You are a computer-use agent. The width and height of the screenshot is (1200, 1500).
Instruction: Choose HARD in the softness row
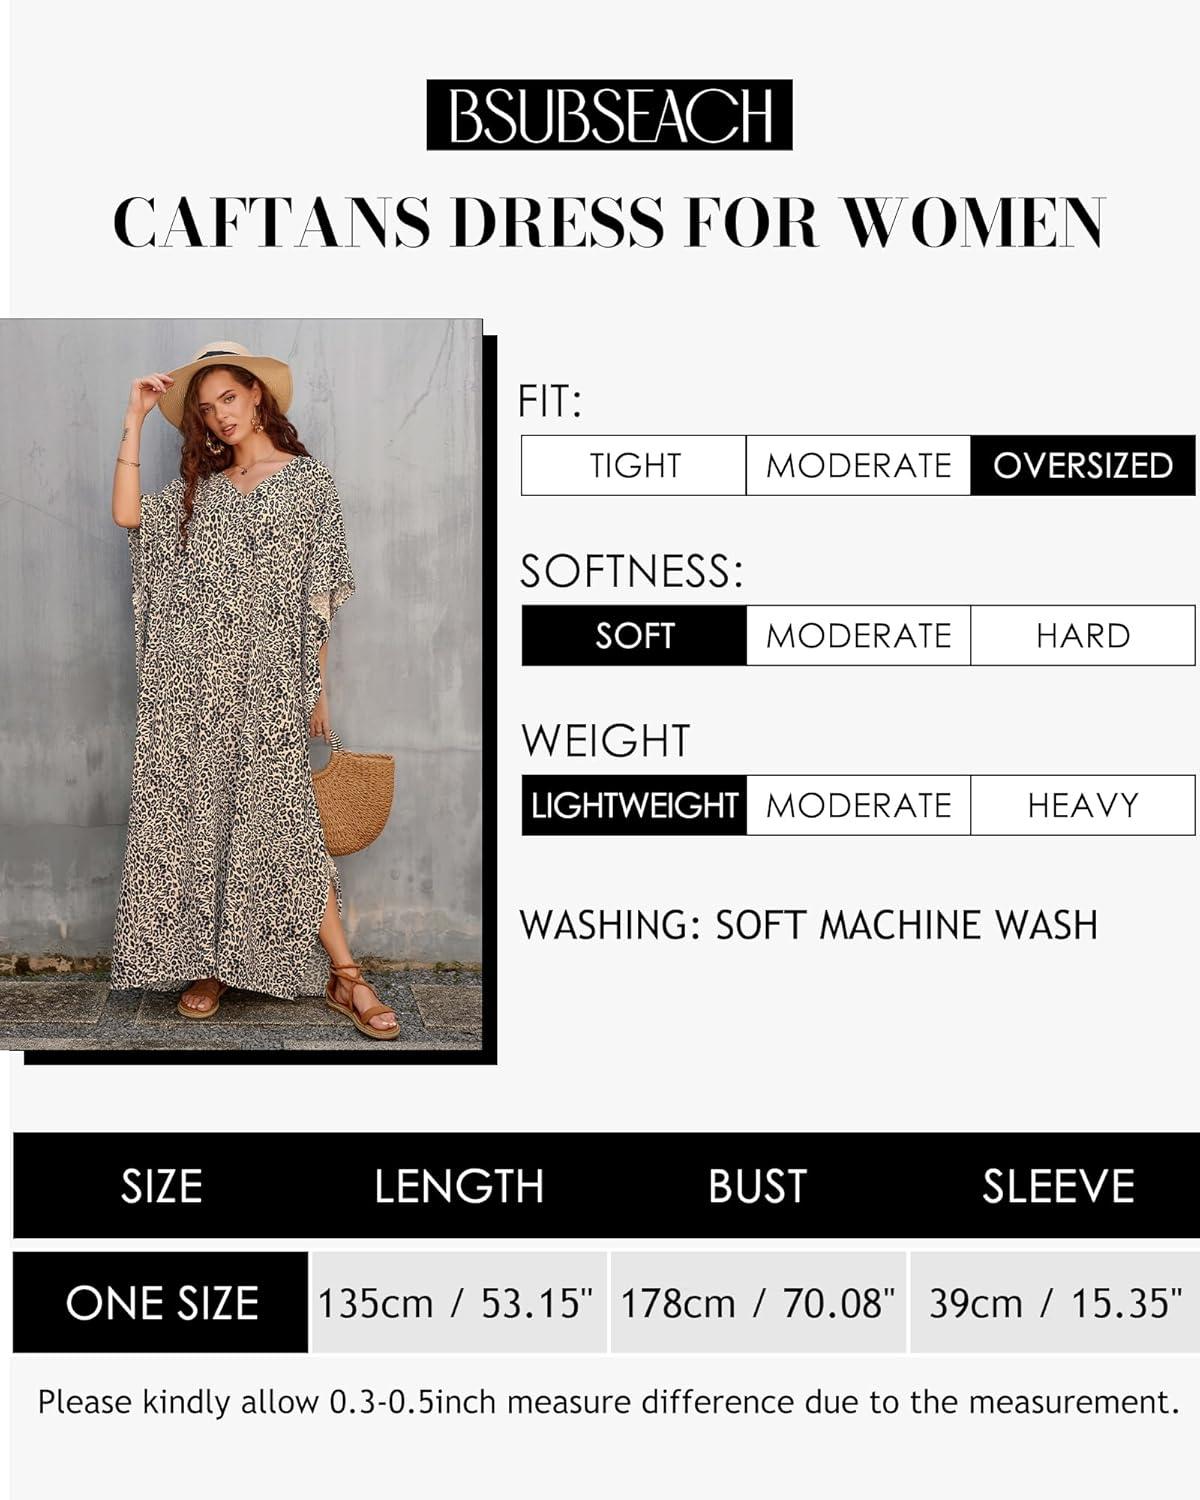point(1083,635)
